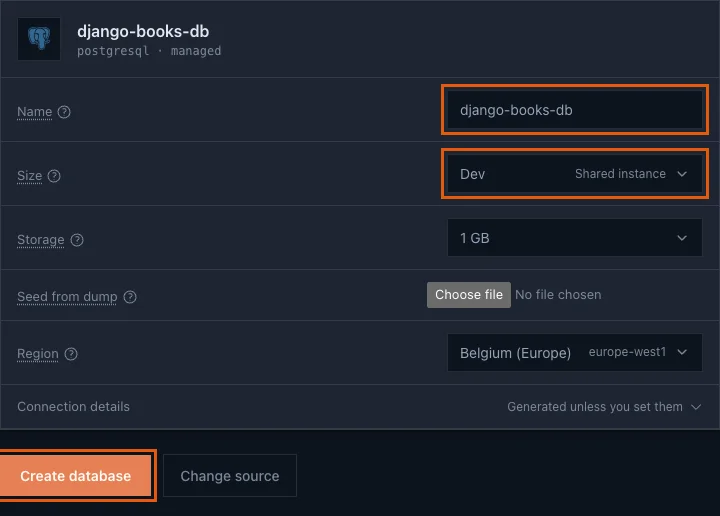Click the PostgreSQL elephant logo

39,39
